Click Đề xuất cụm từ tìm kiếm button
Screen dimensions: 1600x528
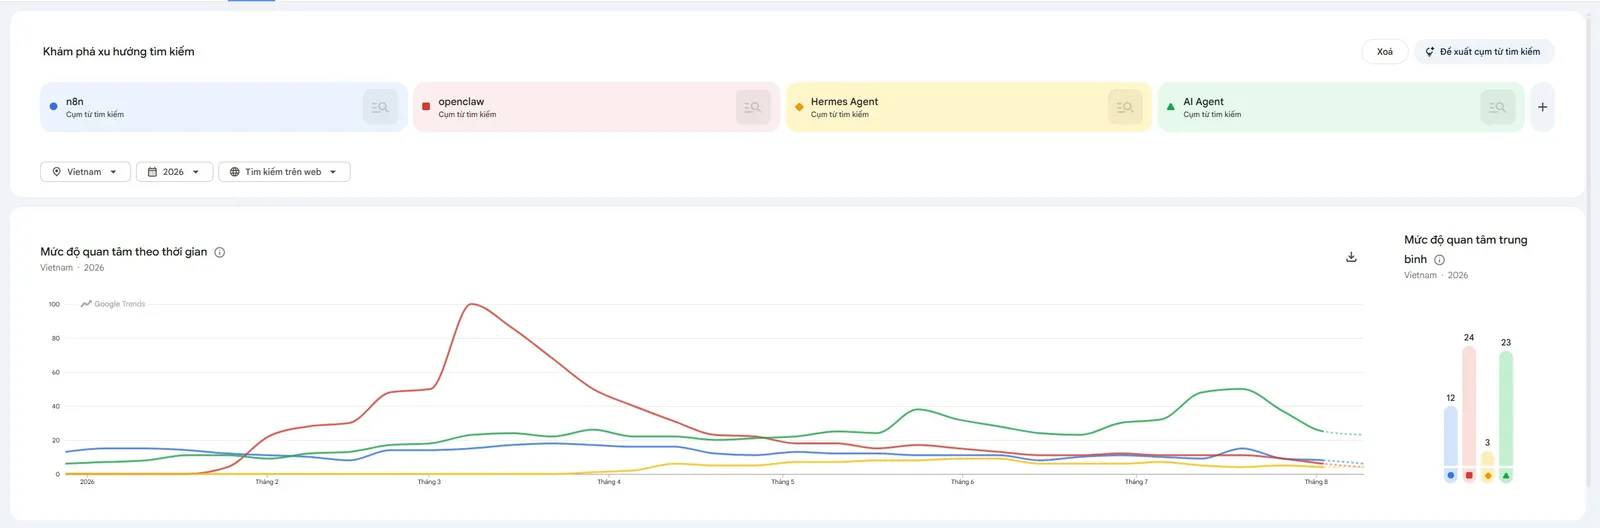tap(1484, 52)
